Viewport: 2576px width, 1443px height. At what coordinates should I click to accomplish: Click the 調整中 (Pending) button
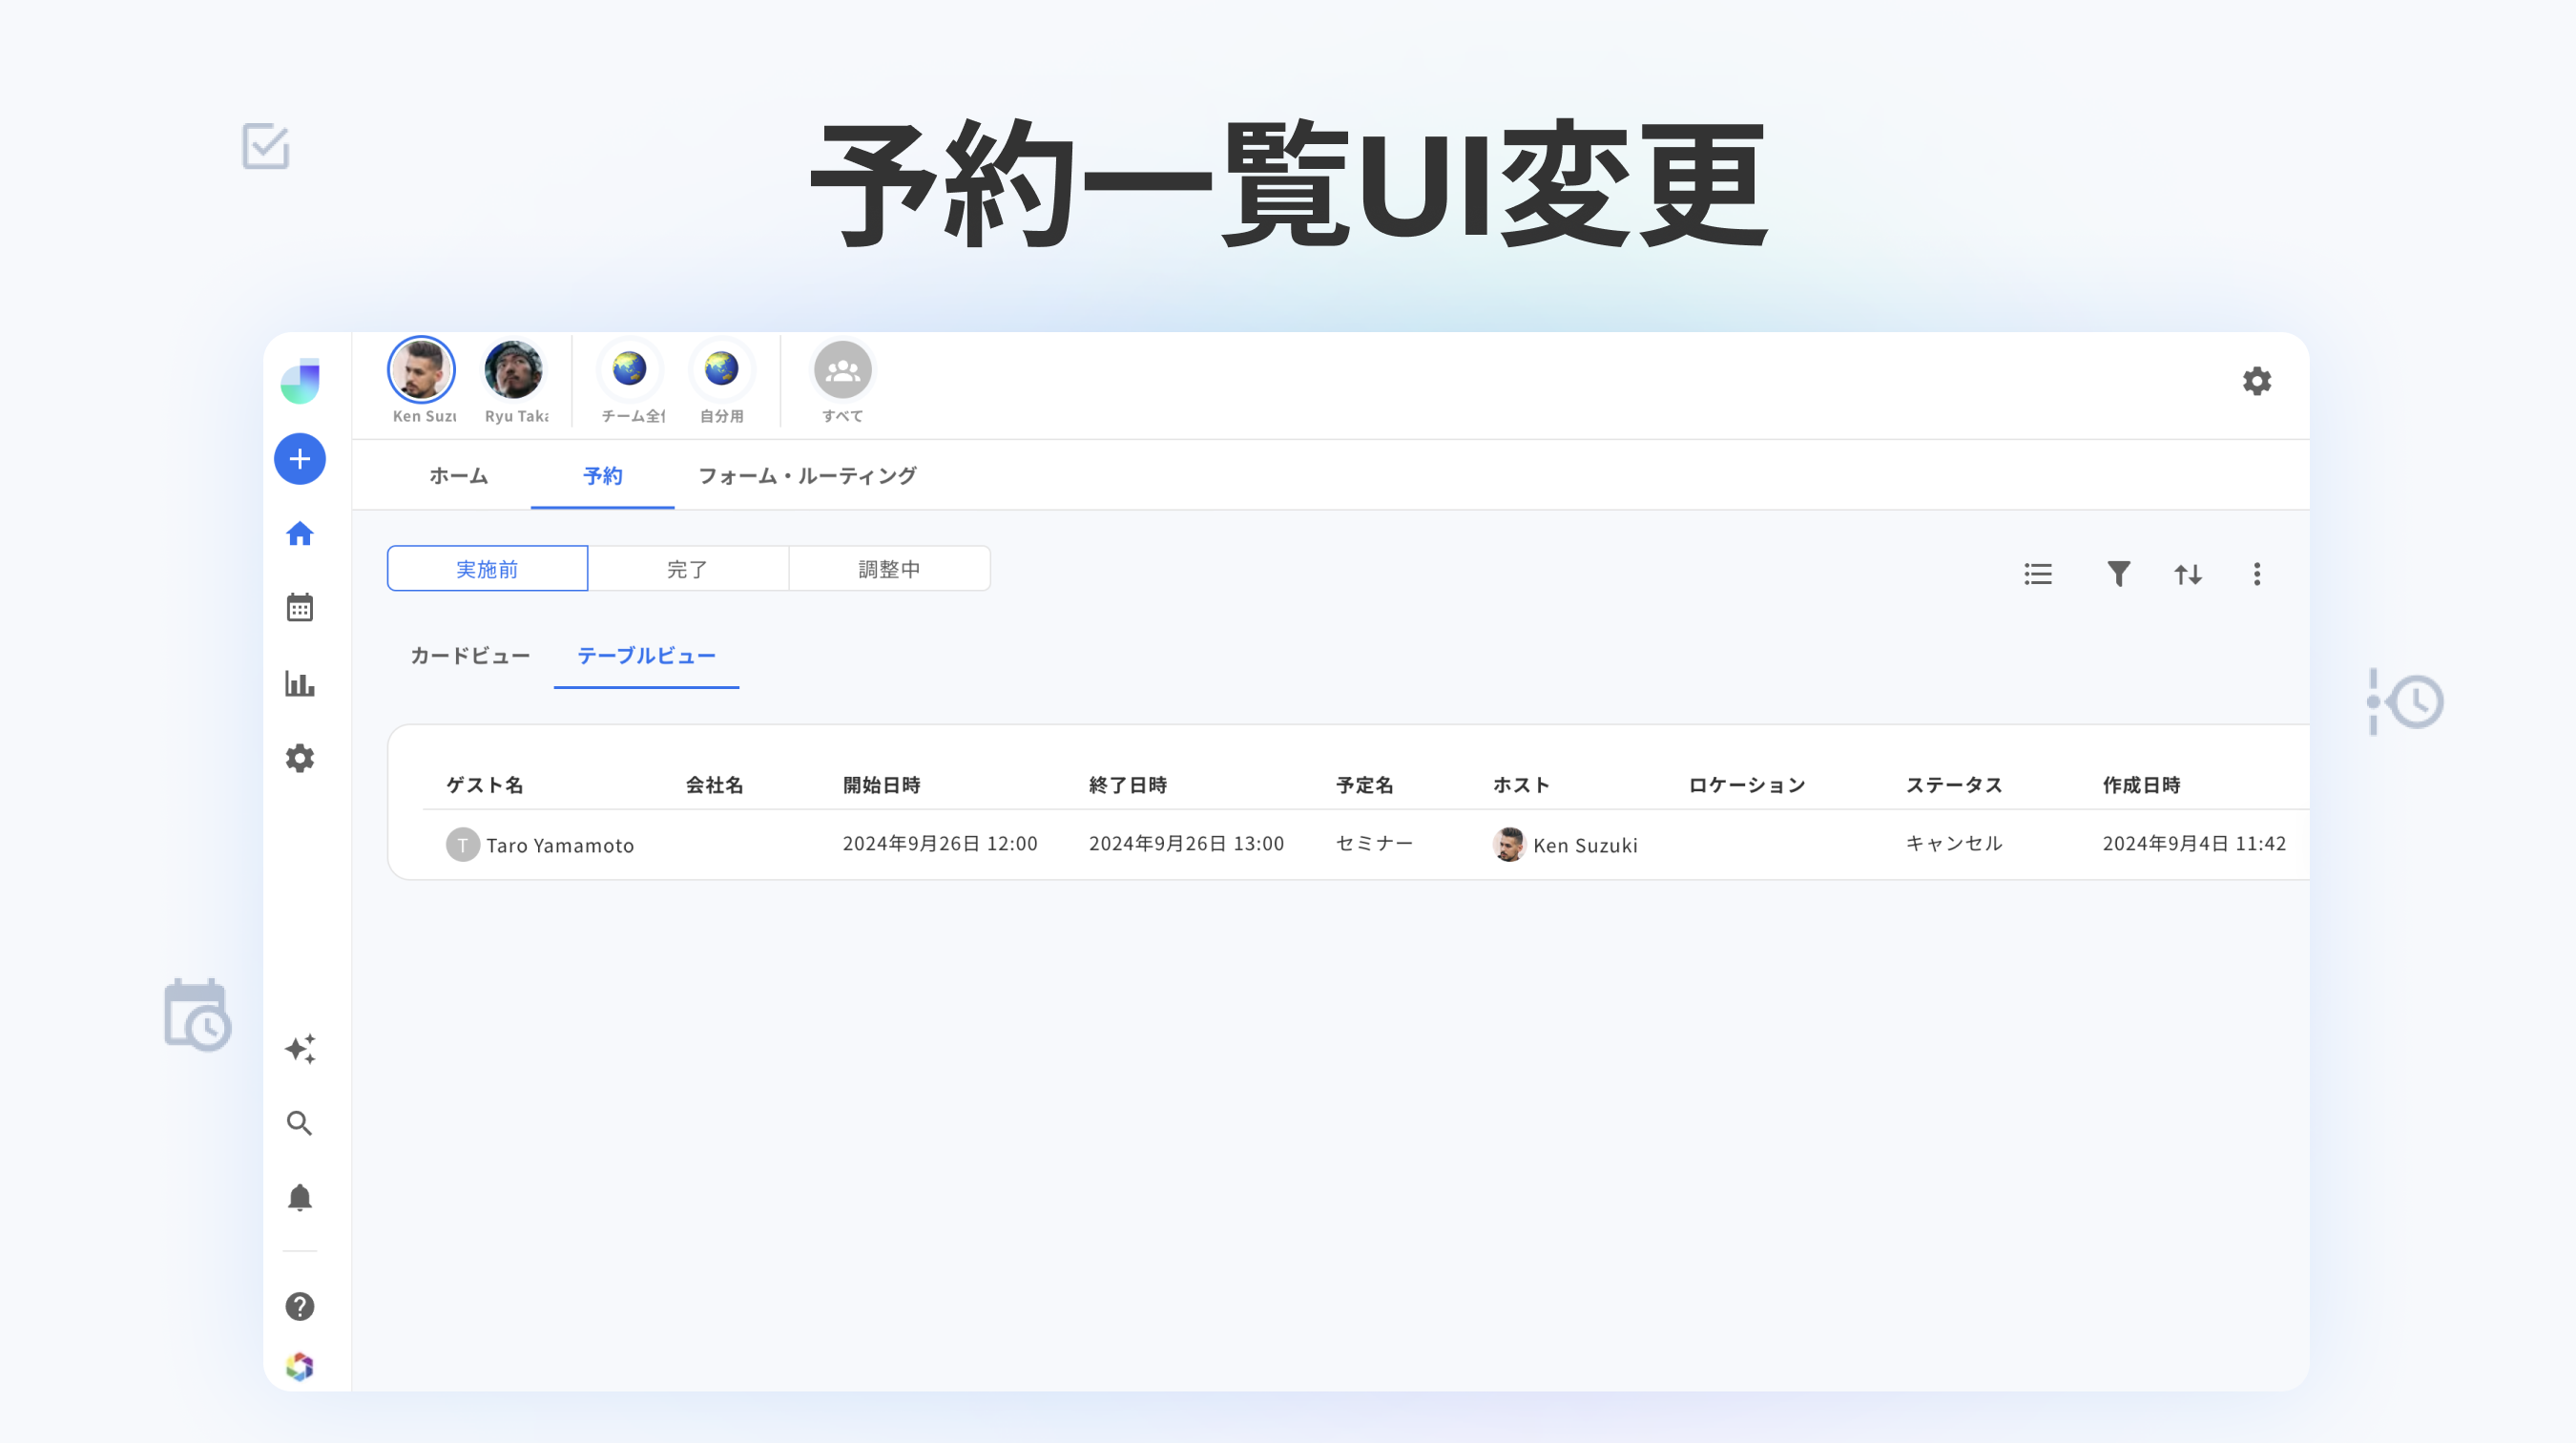[888, 567]
